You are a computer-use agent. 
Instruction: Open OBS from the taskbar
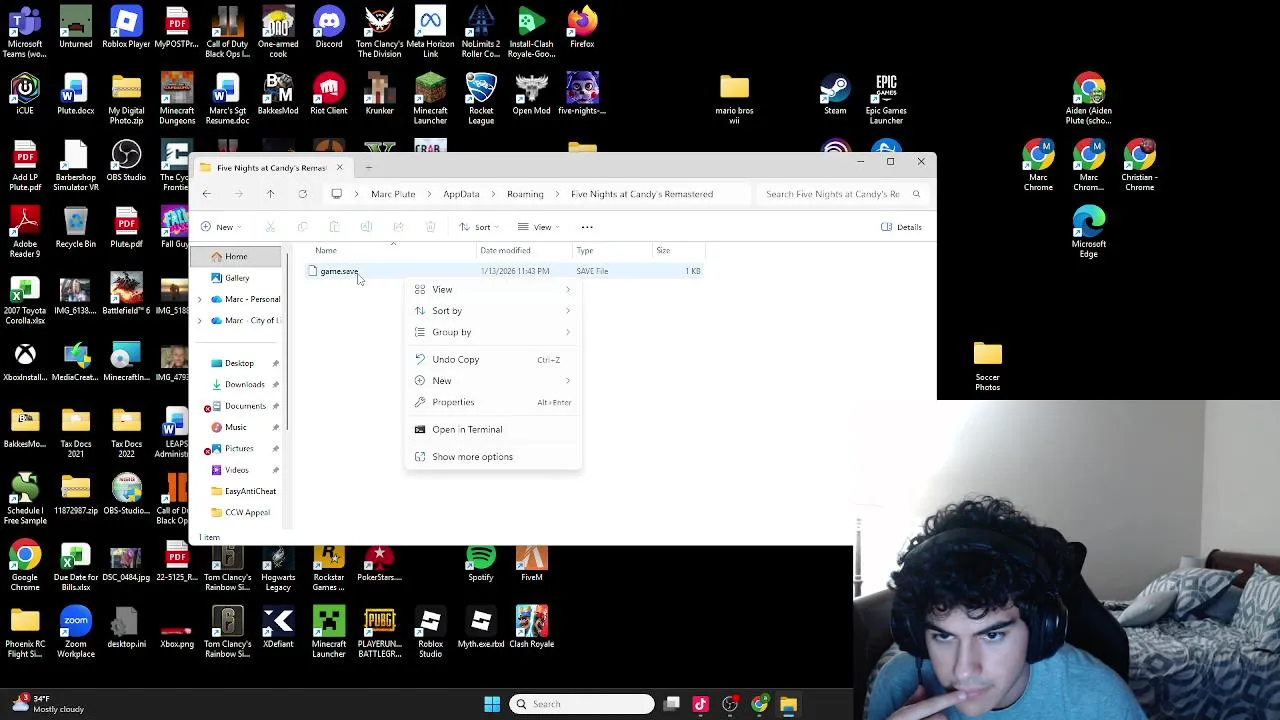click(x=730, y=704)
